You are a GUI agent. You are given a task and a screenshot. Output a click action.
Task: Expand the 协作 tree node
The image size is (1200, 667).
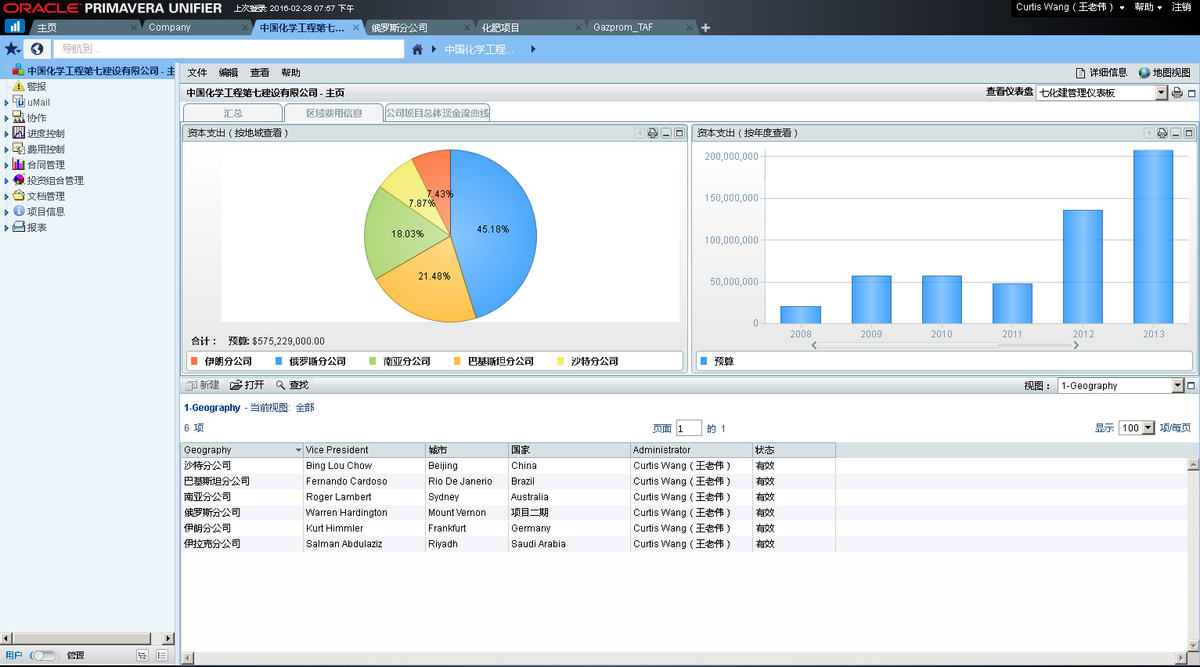[7, 118]
